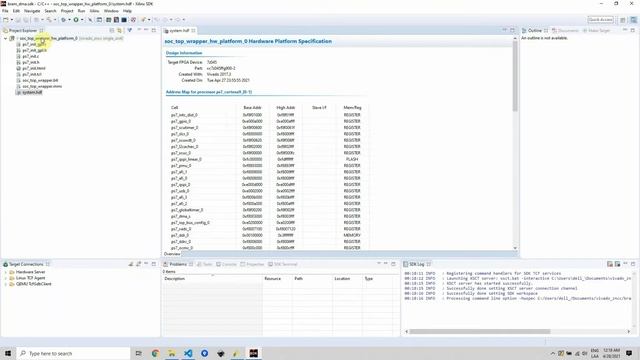Open the Run menu
640x360 pixels.
[82, 11]
